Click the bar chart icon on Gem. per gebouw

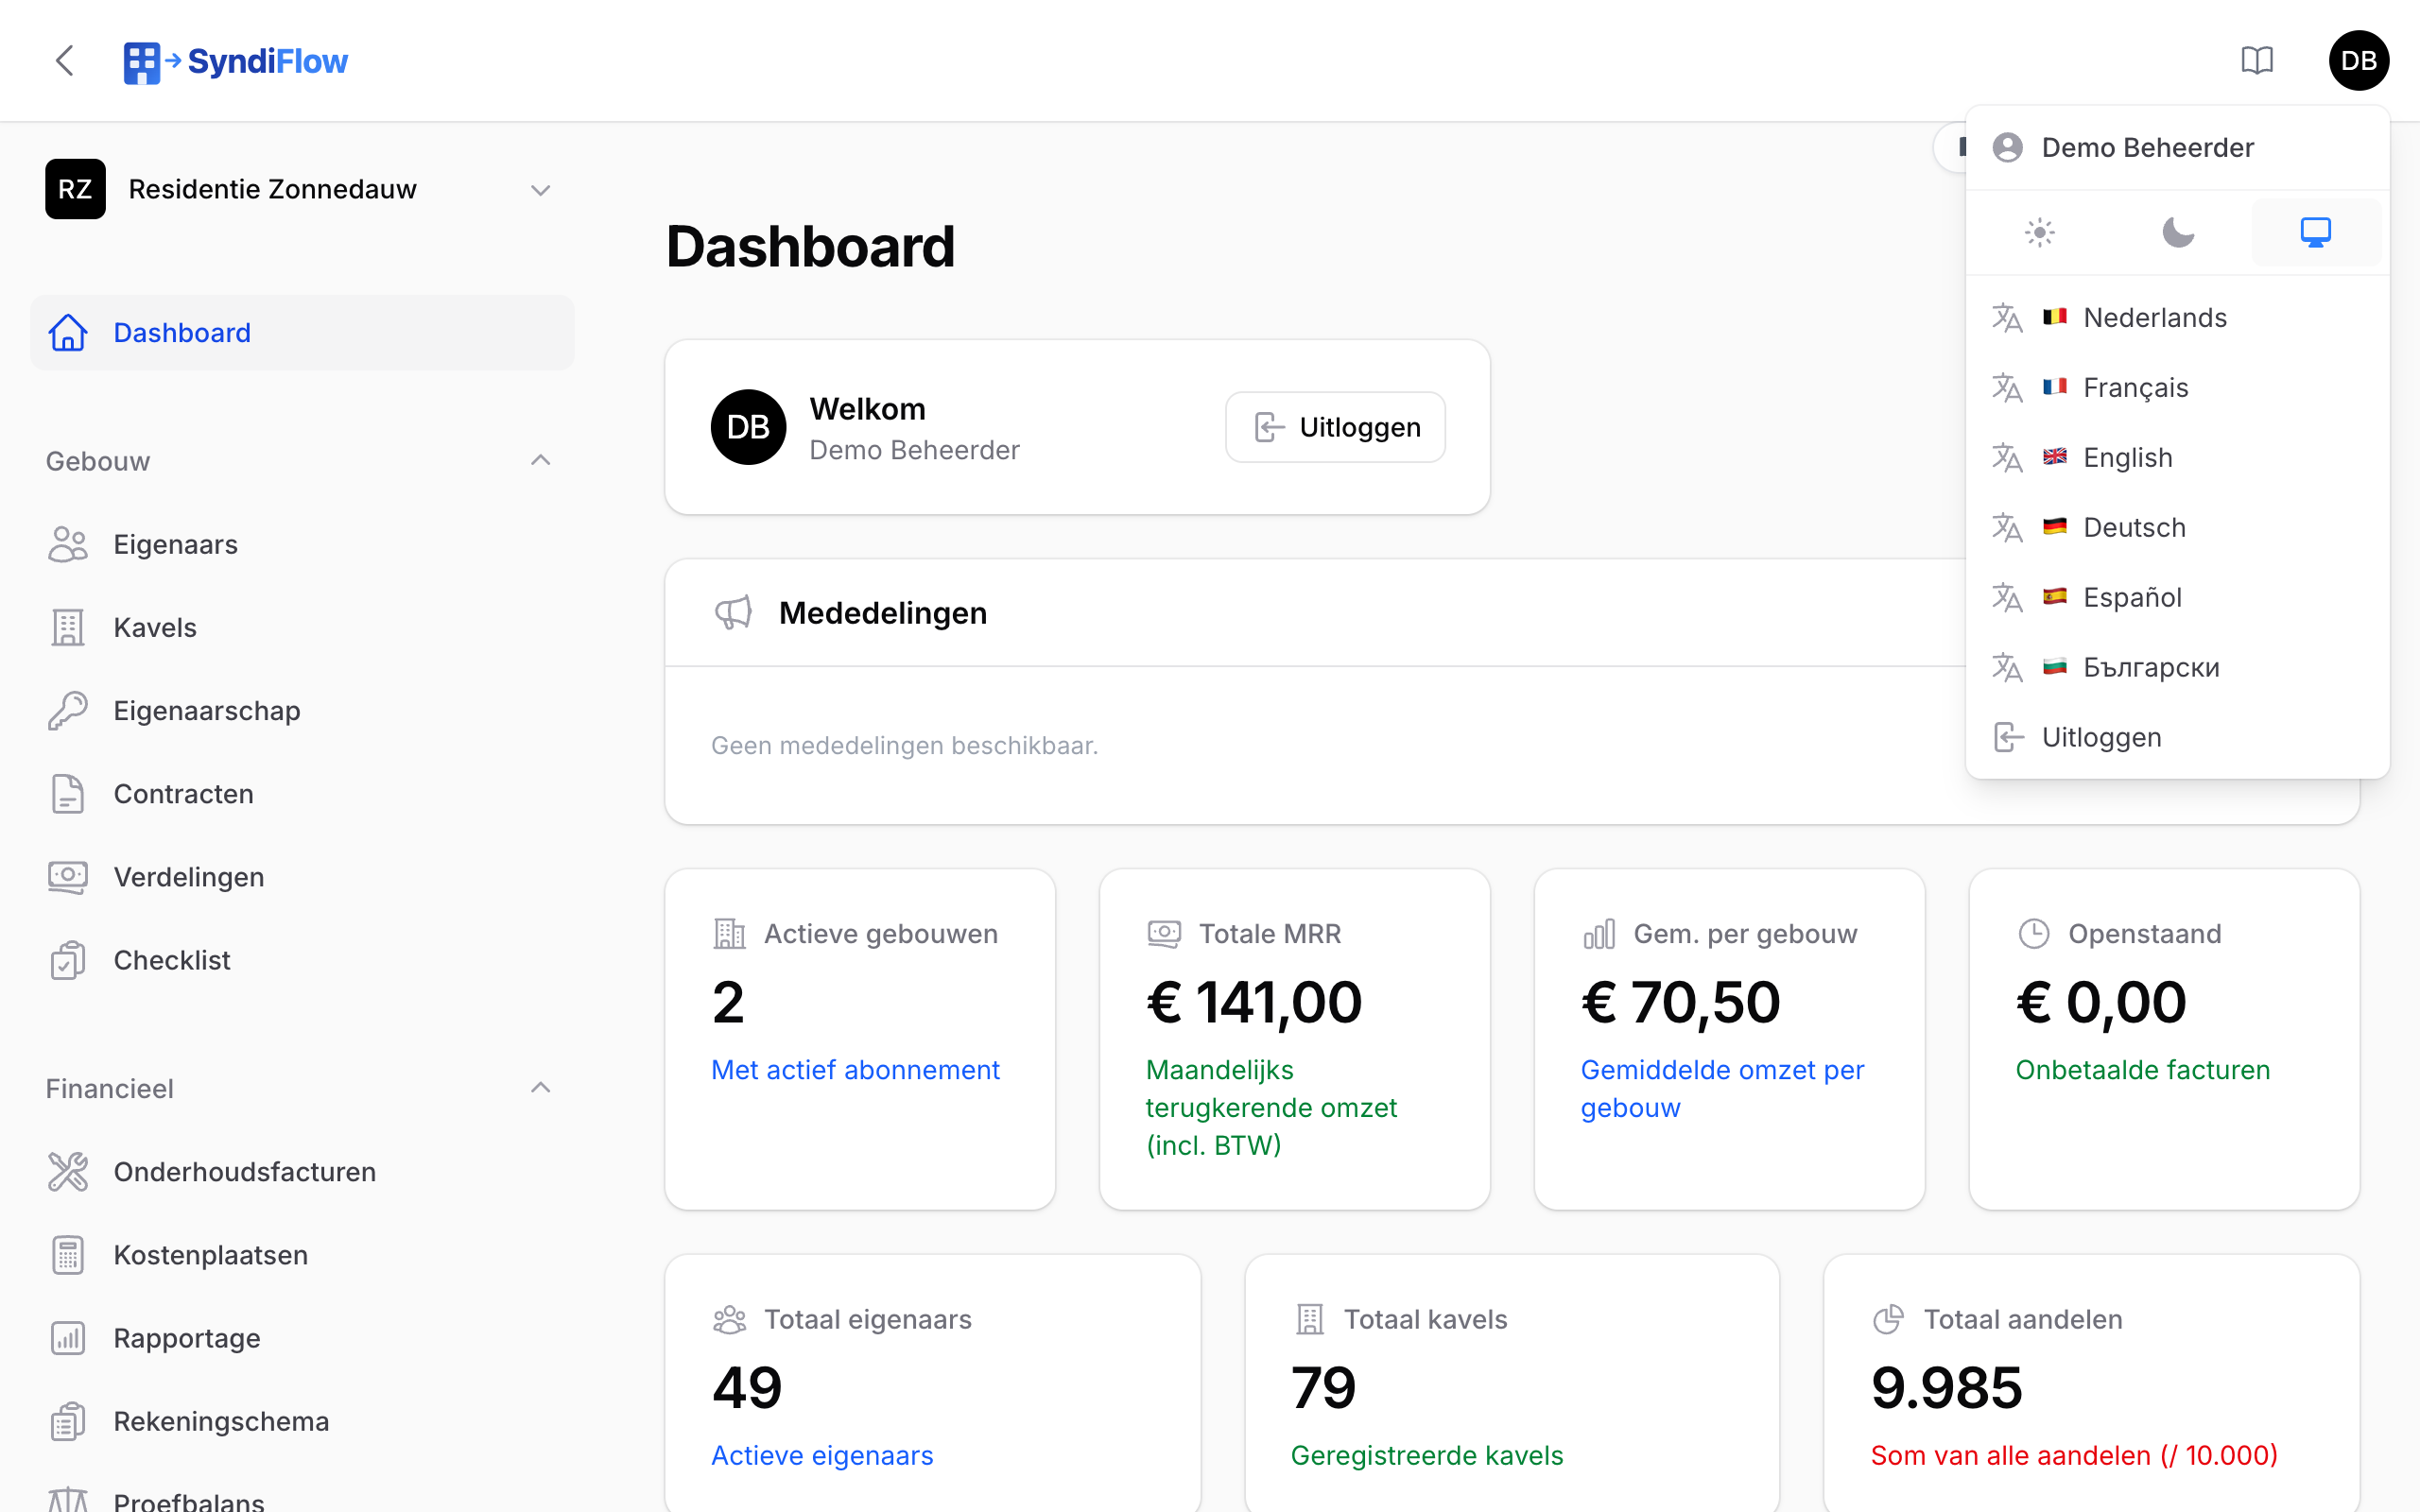[1599, 934]
